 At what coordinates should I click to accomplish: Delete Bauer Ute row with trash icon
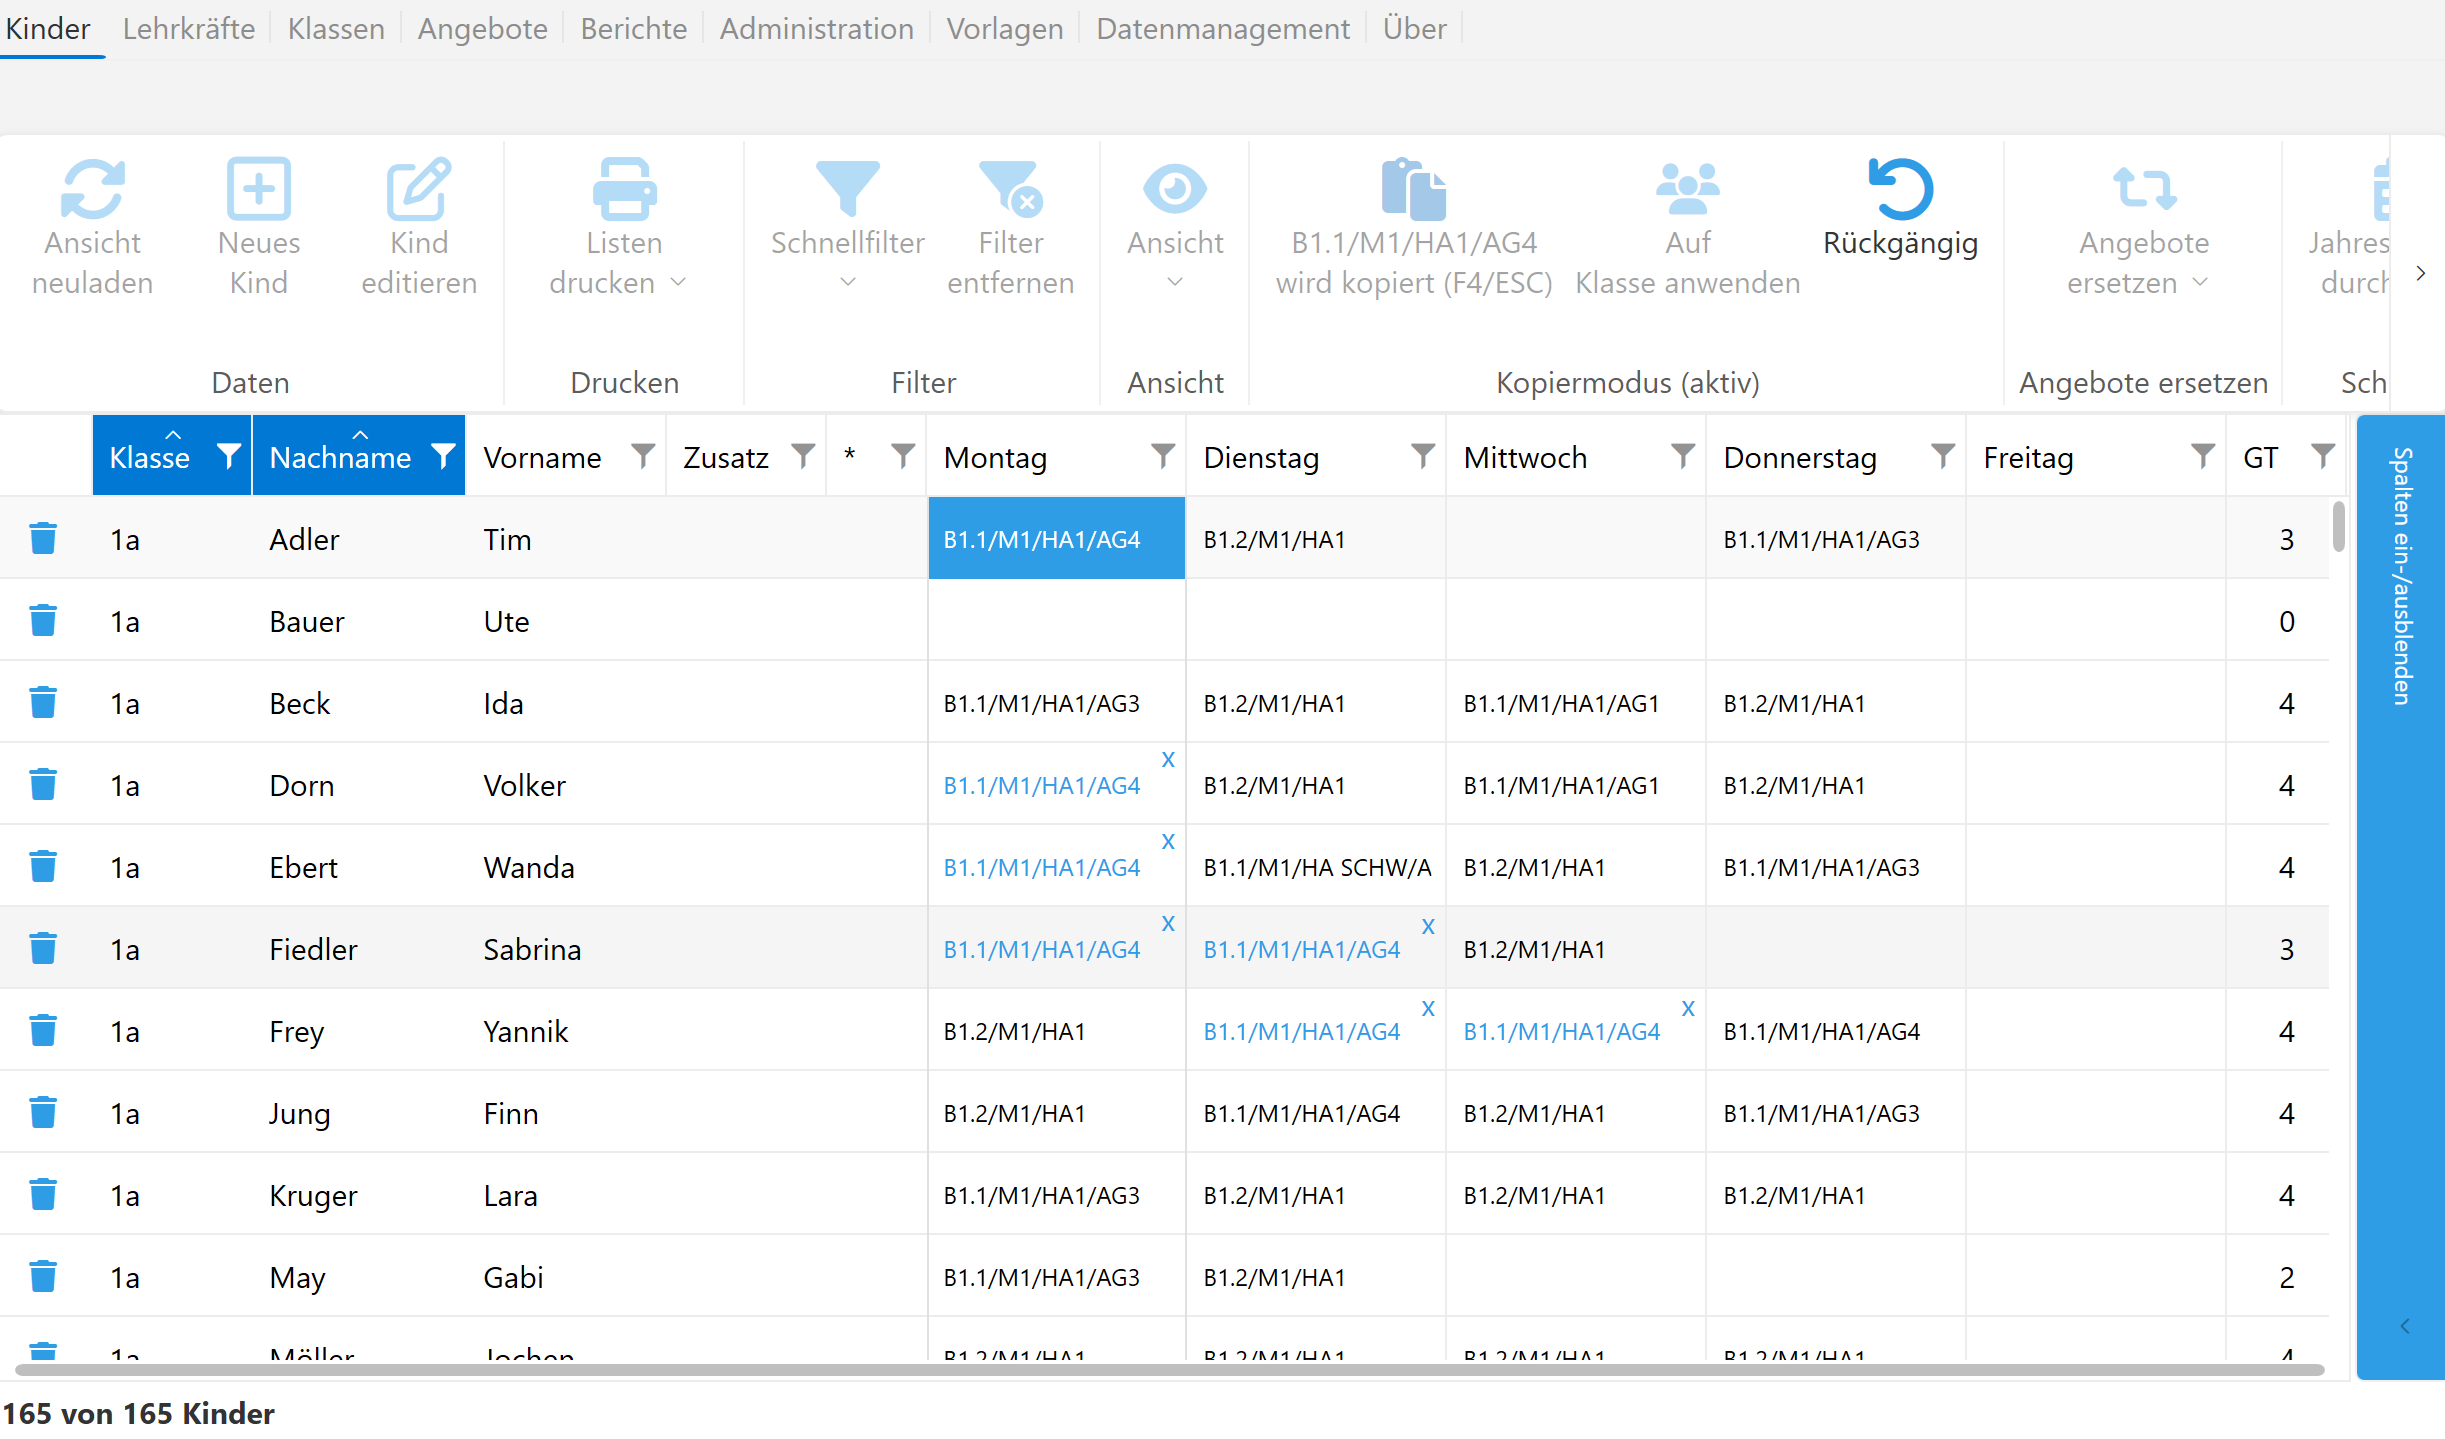pyautogui.click(x=43, y=621)
